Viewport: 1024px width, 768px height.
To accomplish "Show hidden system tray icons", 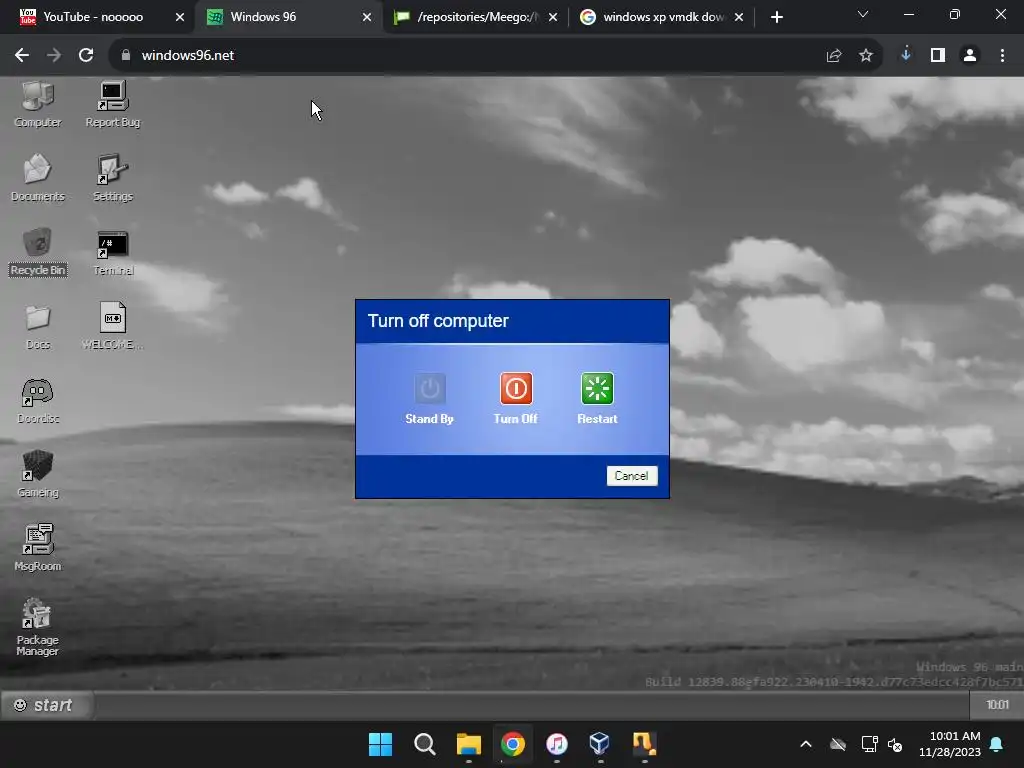I will tap(806, 744).
